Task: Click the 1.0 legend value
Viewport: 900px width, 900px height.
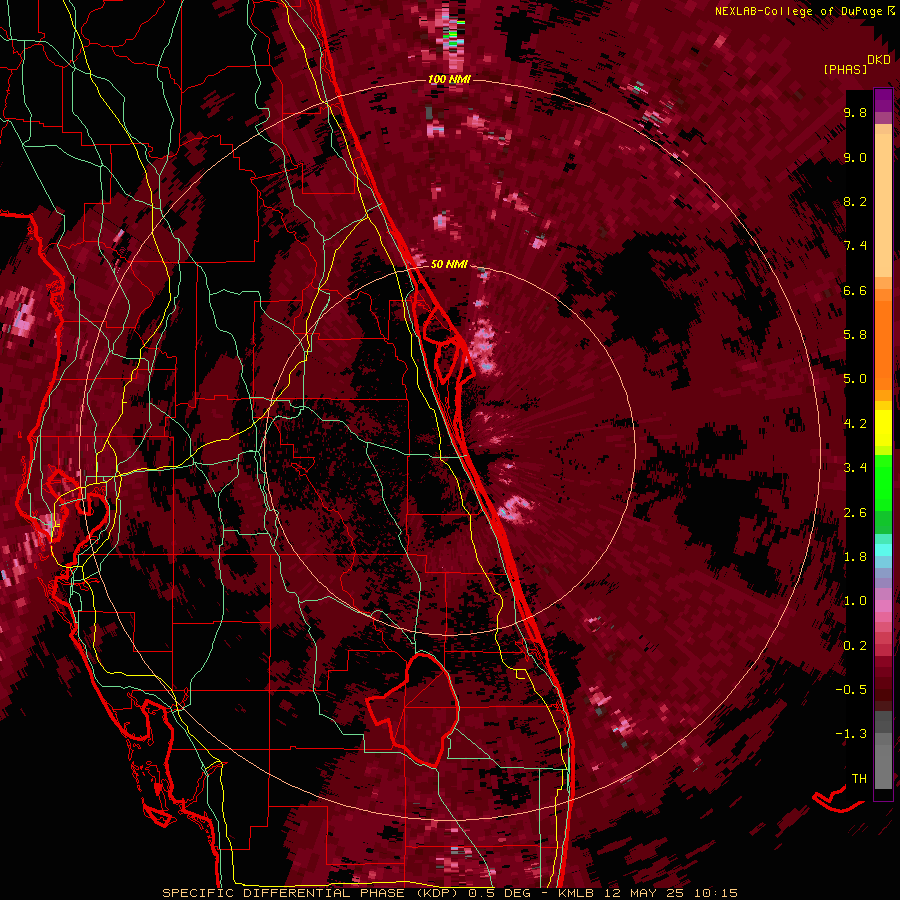Action: tap(855, 601)
